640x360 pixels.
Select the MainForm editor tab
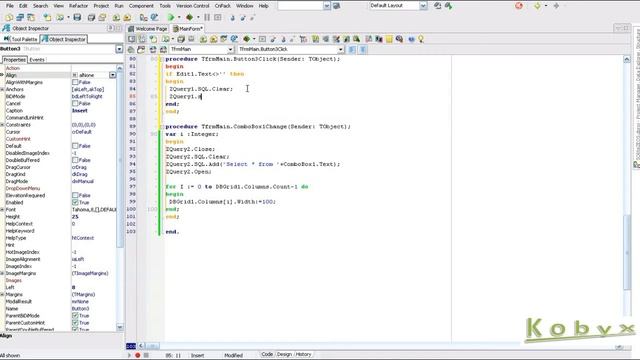[188, 29]
